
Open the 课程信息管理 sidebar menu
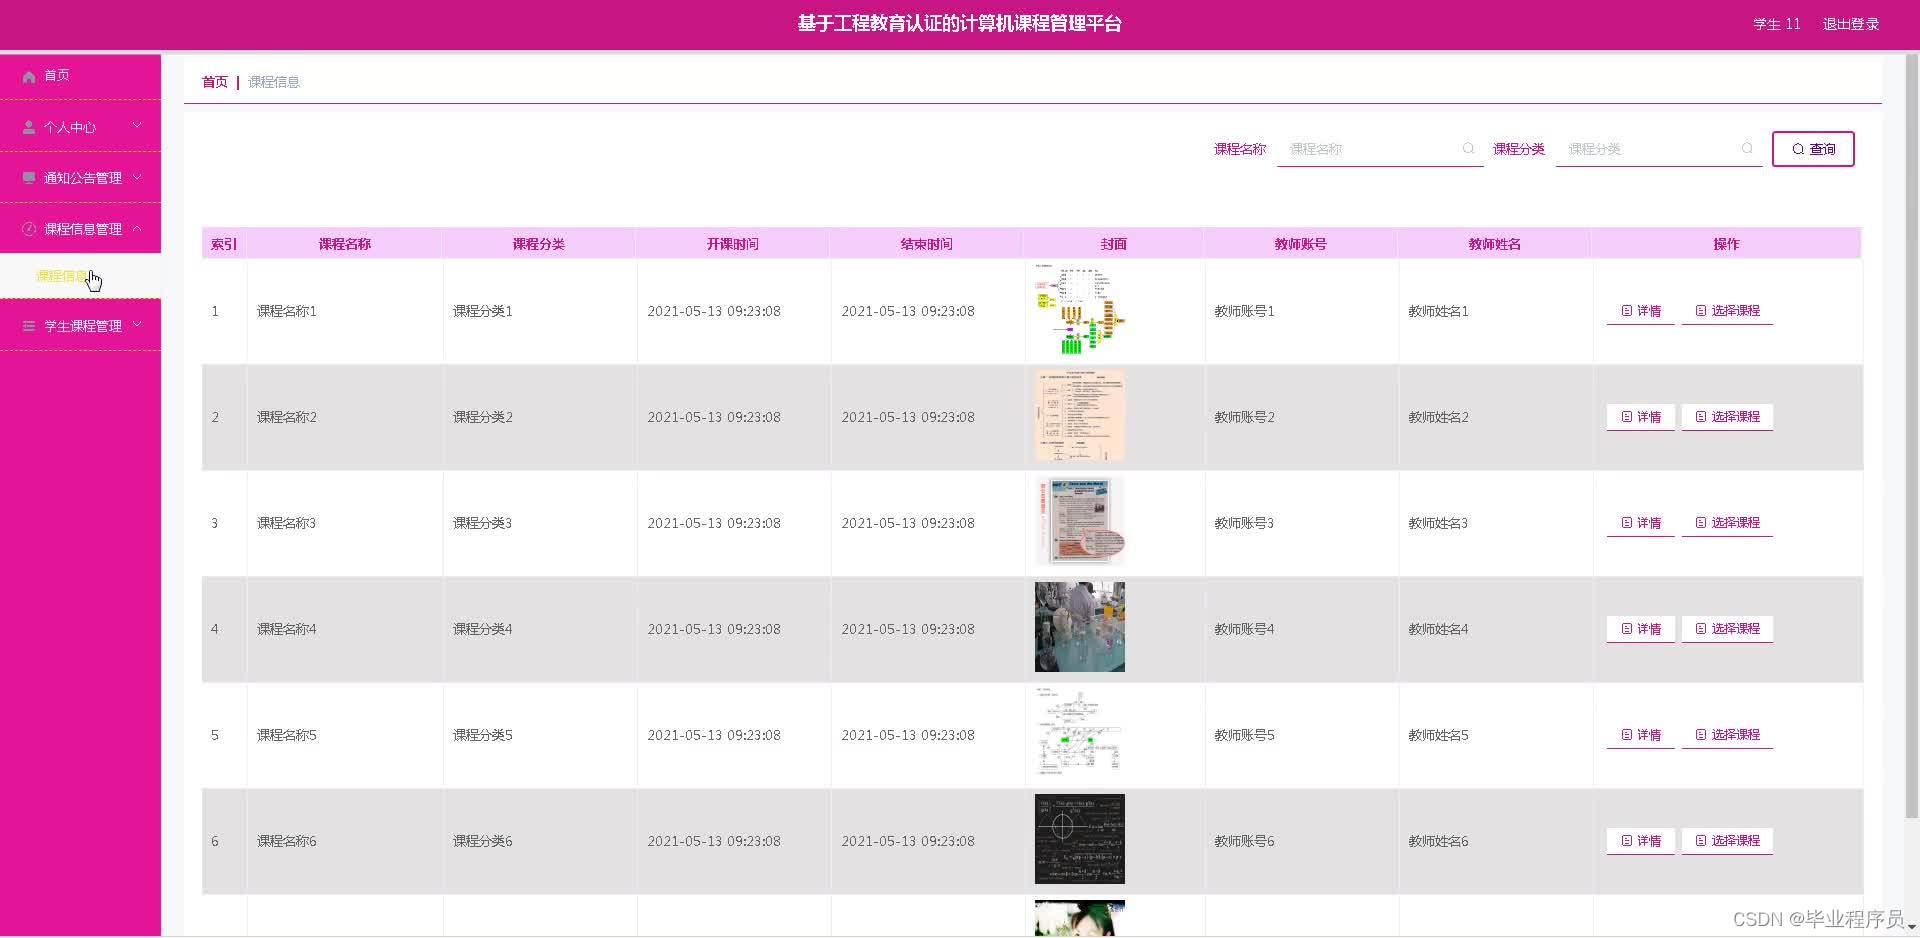click(80, 229)
